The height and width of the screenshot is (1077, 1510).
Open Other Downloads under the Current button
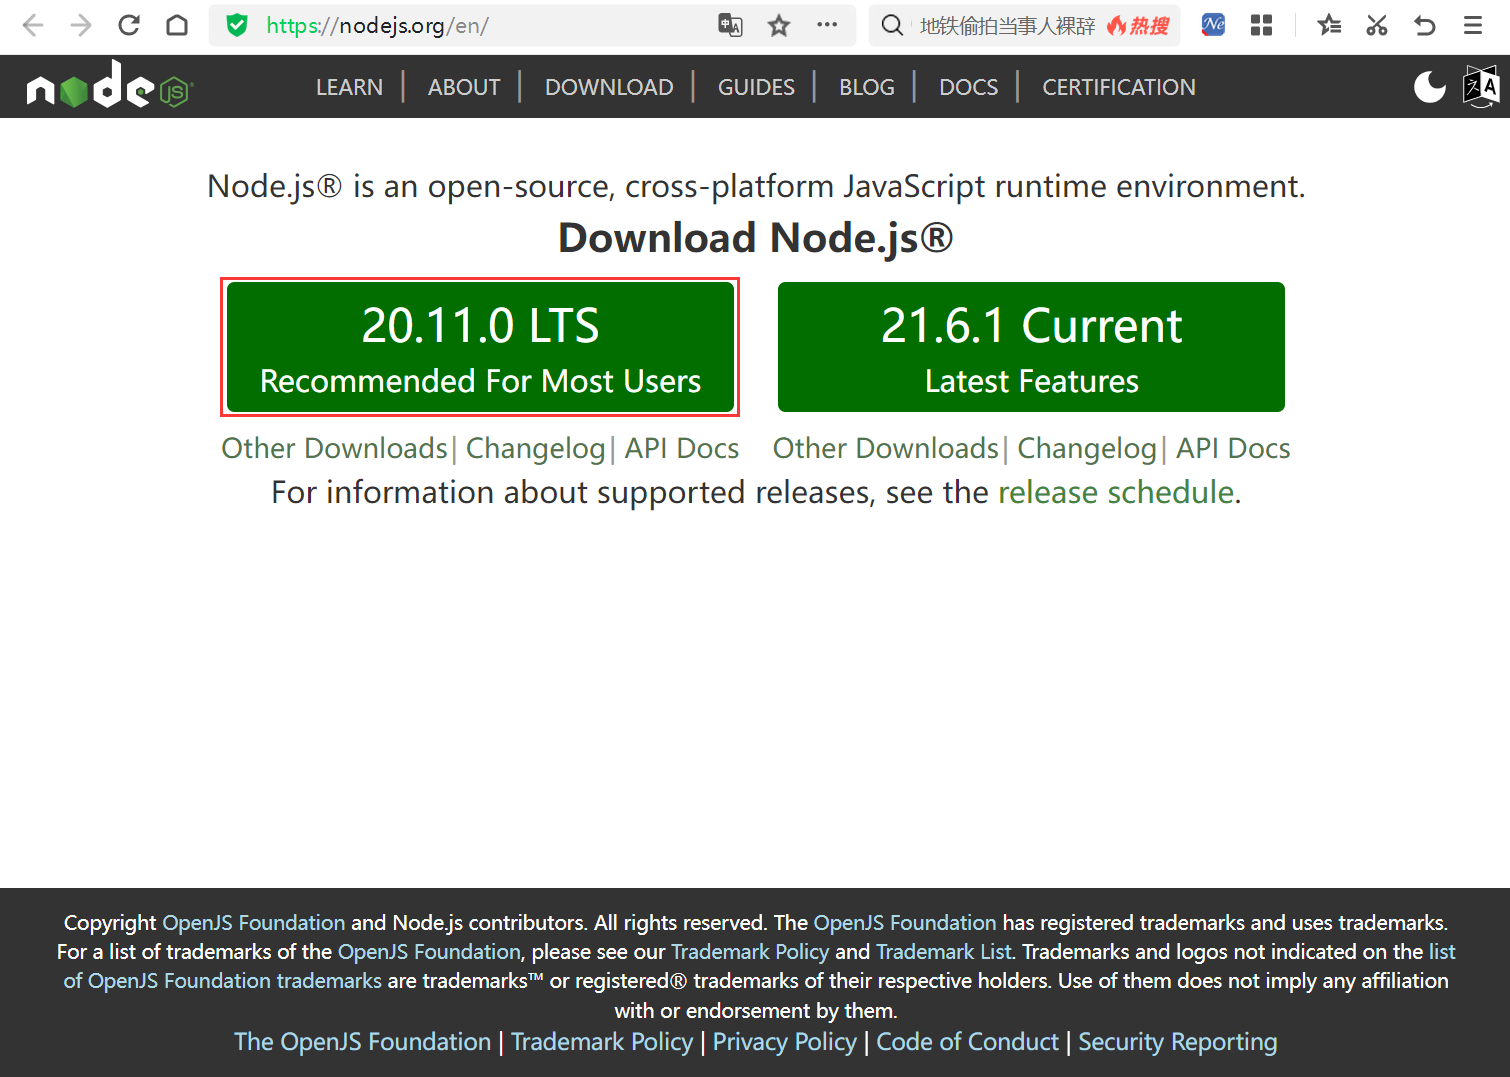(x=886, y=448)
